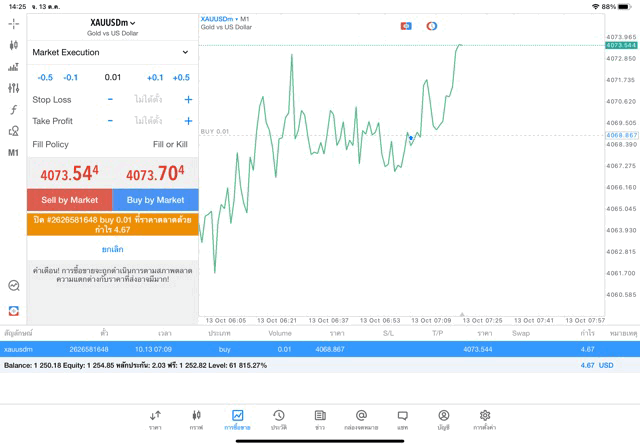Switch to the Chart tab in bottom bar
The image size is (640, 447).
pos(196,420)
